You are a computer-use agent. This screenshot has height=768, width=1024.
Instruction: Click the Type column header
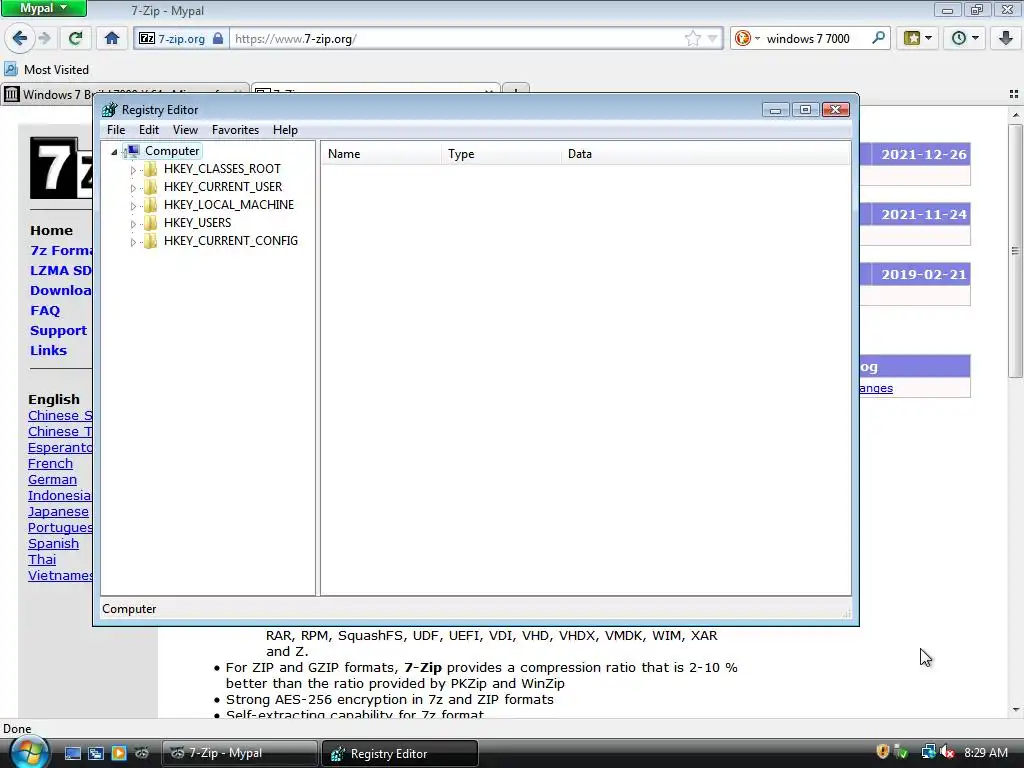coord(502,154)
